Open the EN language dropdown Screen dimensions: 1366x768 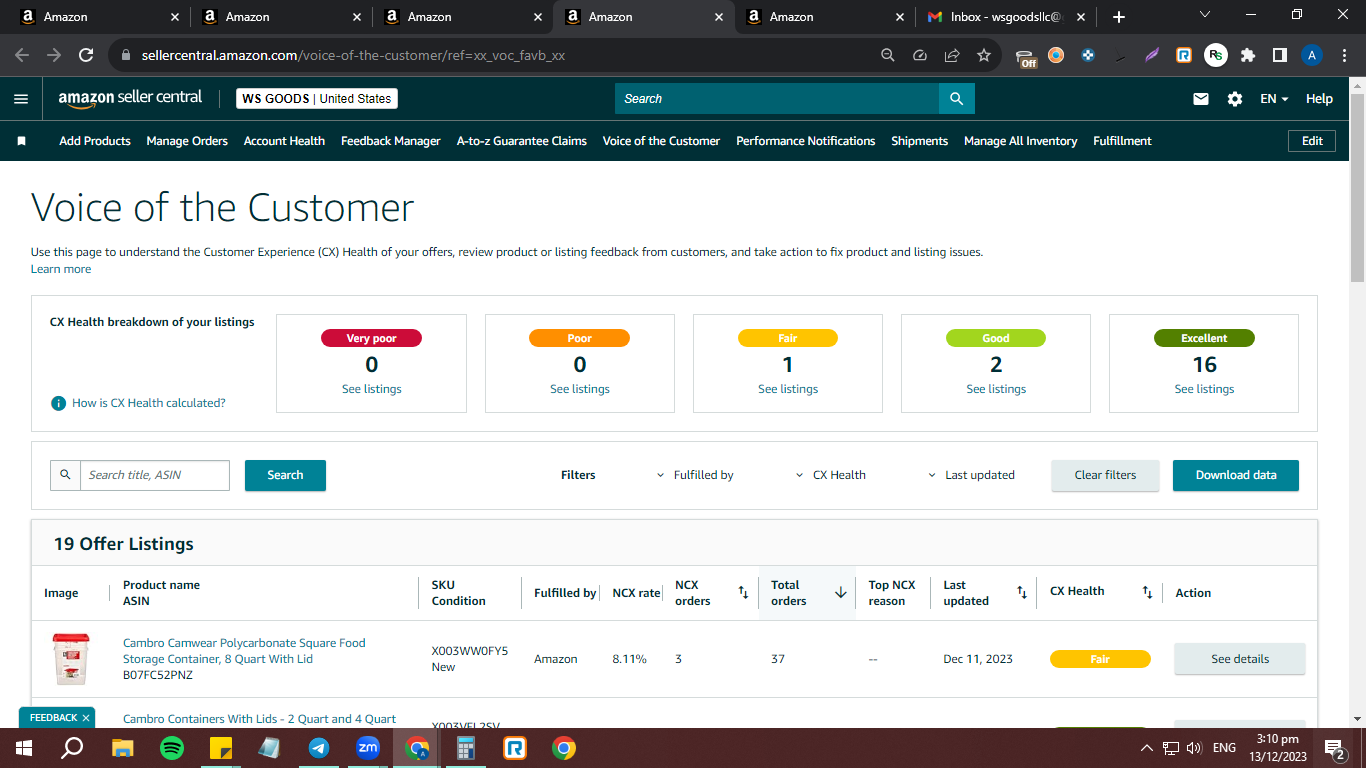click(x=1274, y=99)
